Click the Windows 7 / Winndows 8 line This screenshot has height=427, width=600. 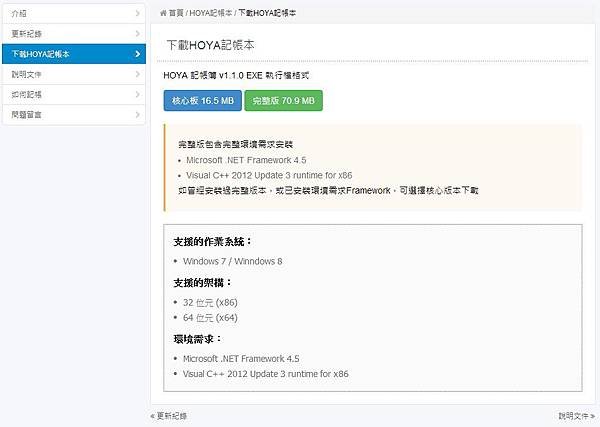(x=233, y=261)
